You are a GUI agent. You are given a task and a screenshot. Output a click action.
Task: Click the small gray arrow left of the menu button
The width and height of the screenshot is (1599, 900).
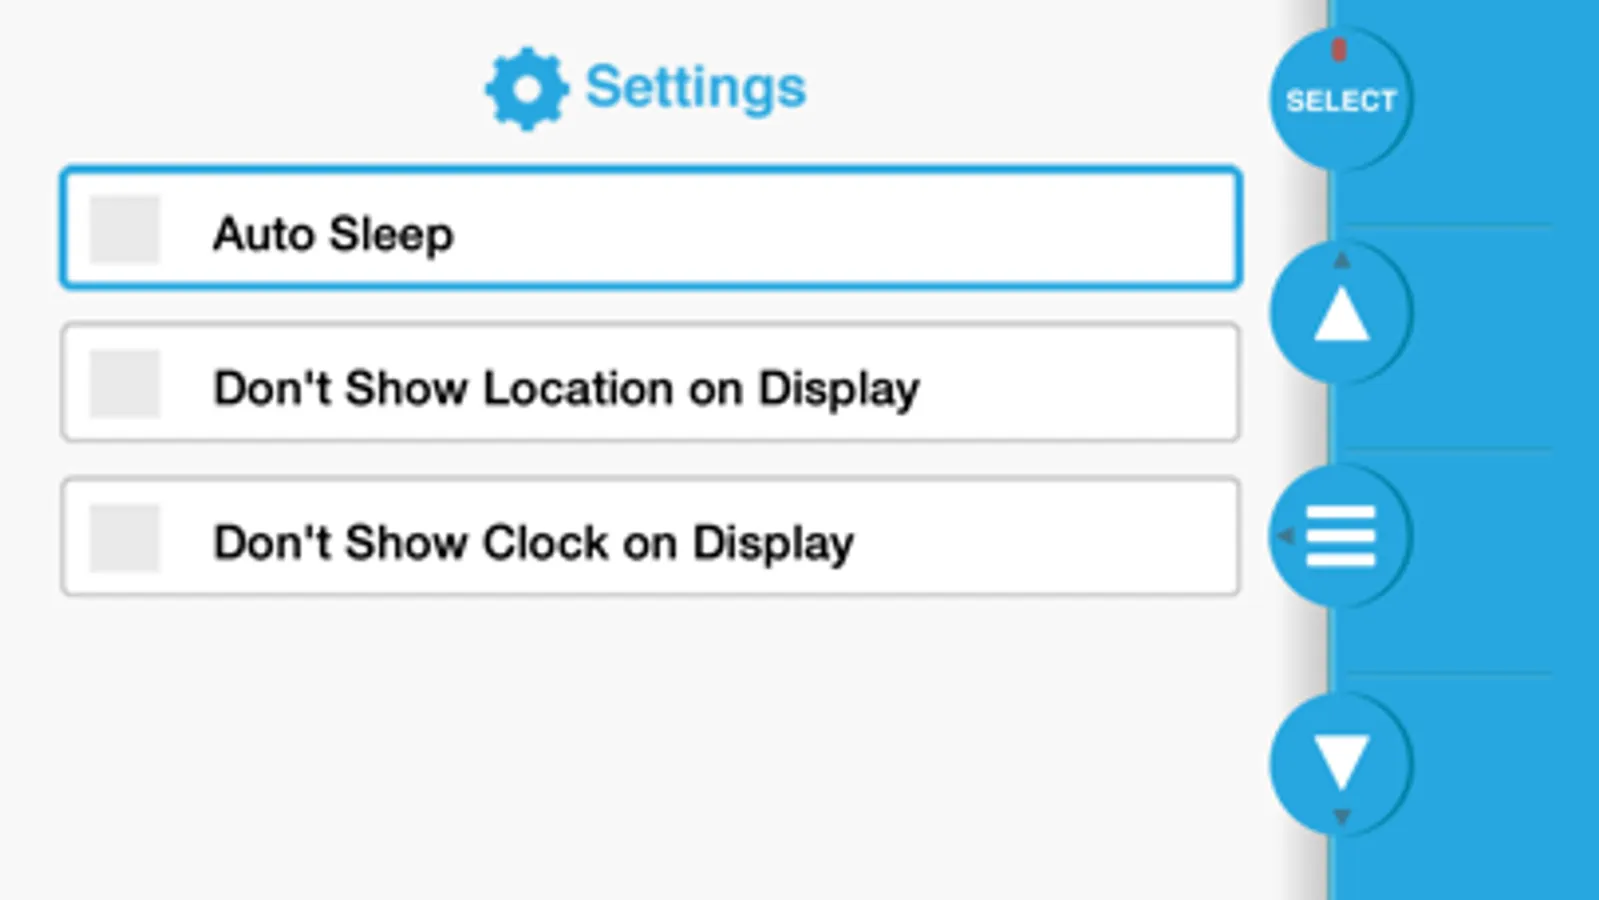click(x=1286, y=537)
